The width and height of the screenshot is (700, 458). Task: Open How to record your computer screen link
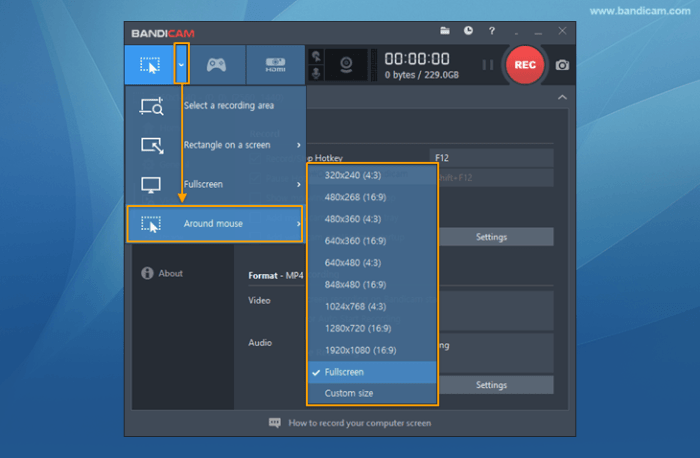pyautogui.click(x=360, y=423)
